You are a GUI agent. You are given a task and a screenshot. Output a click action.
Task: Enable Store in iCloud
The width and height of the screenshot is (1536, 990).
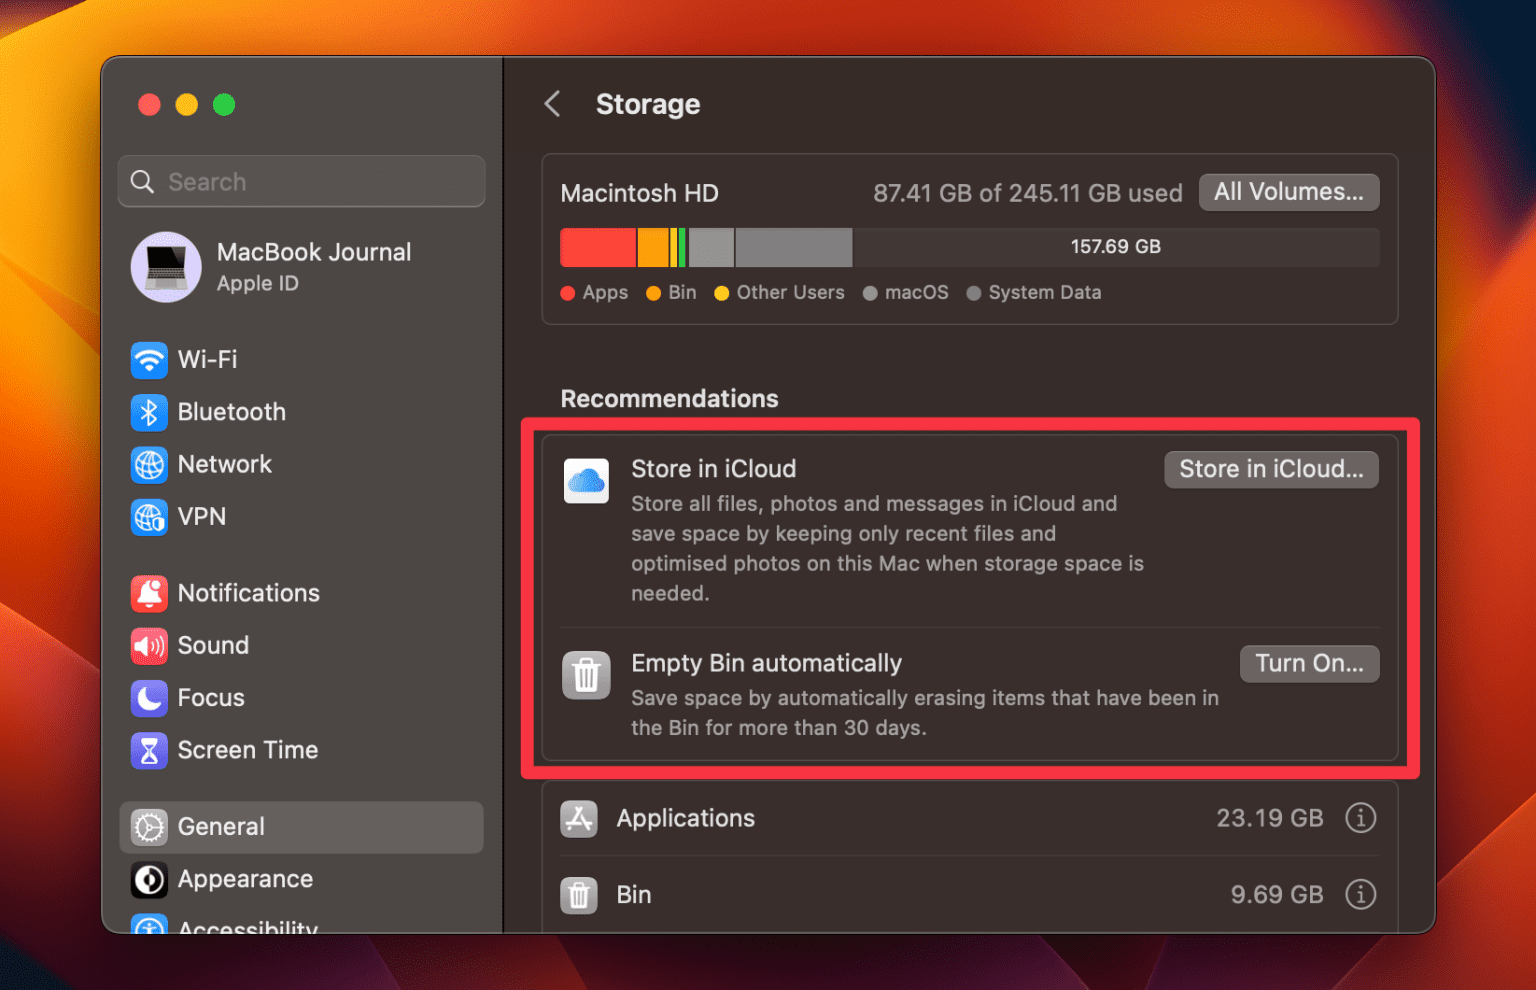tap(1271, 469)
